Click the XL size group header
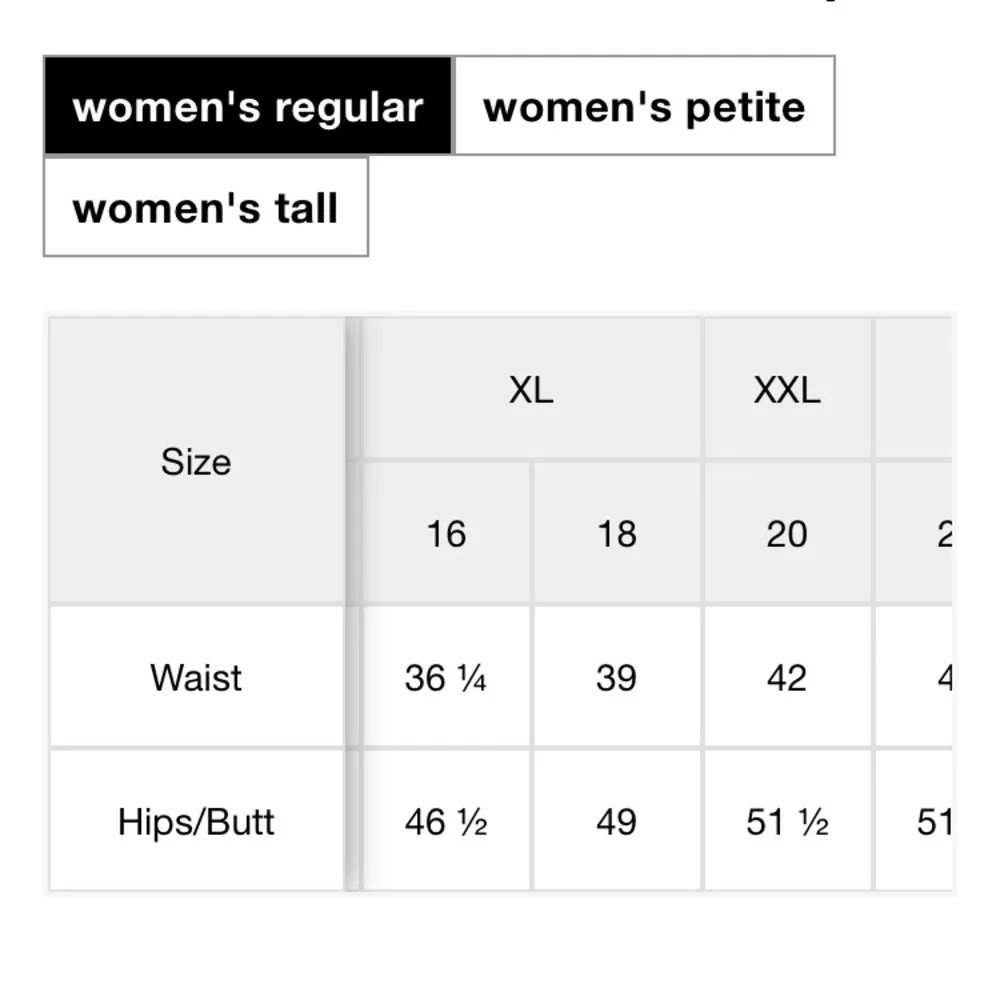Screen dimensions: 1000x1000 pyautogui.click(x=531, y=389)
